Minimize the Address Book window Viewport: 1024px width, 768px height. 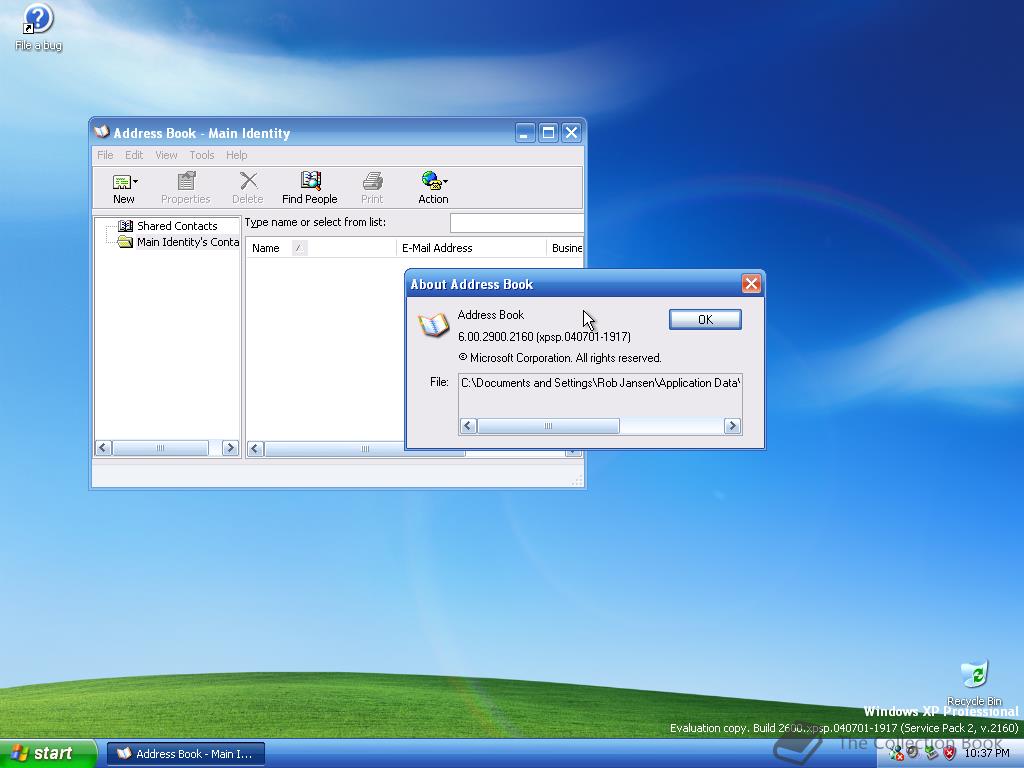(x=525, y=133)
